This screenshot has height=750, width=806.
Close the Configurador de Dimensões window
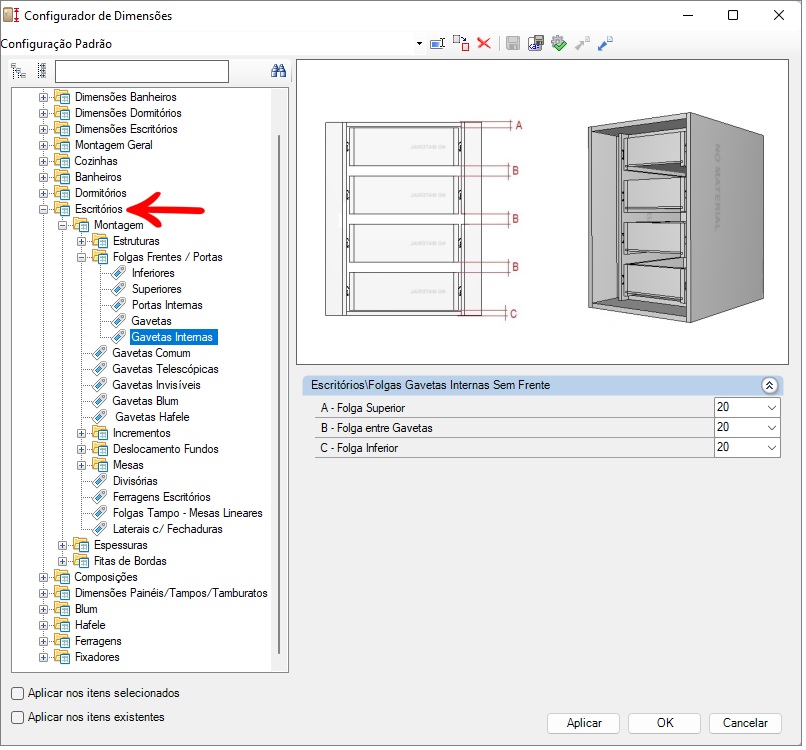(x=779, y=15)
